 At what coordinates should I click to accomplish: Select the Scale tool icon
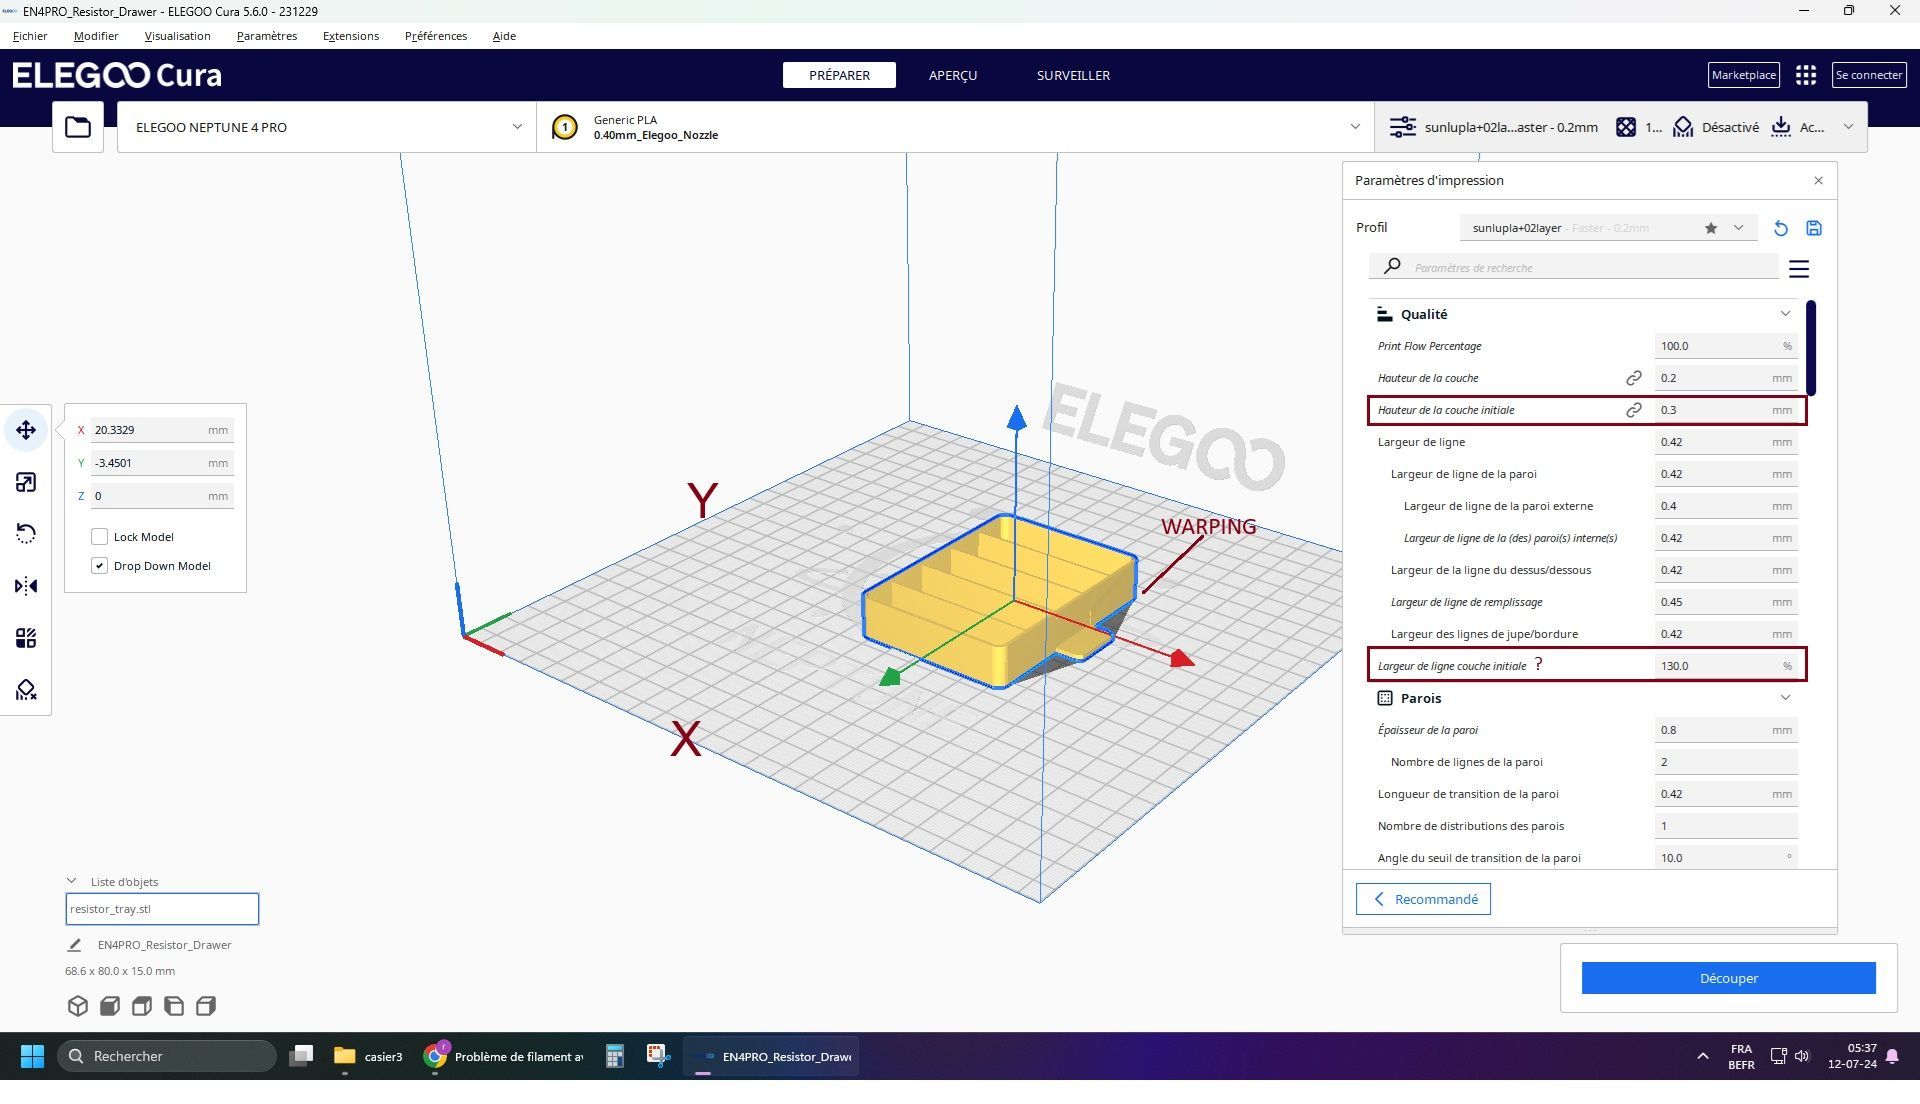(26, 482)
